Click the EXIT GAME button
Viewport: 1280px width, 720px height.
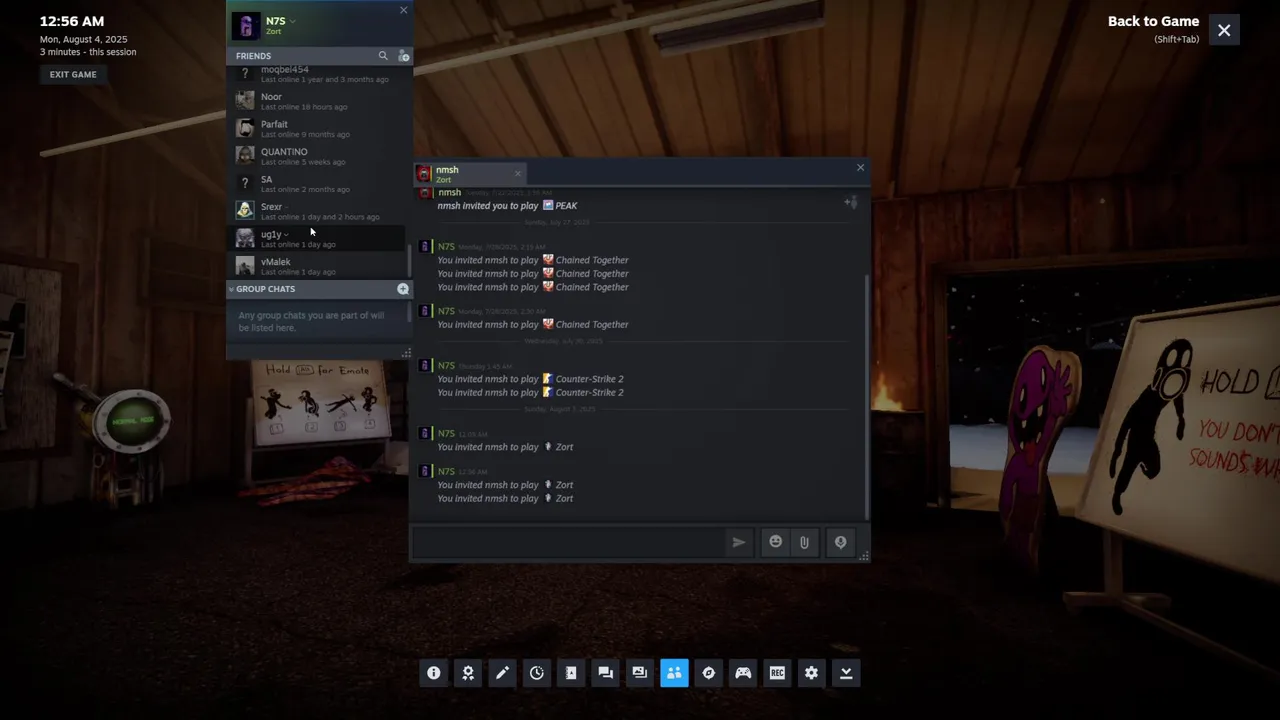(x=73, y=74)
